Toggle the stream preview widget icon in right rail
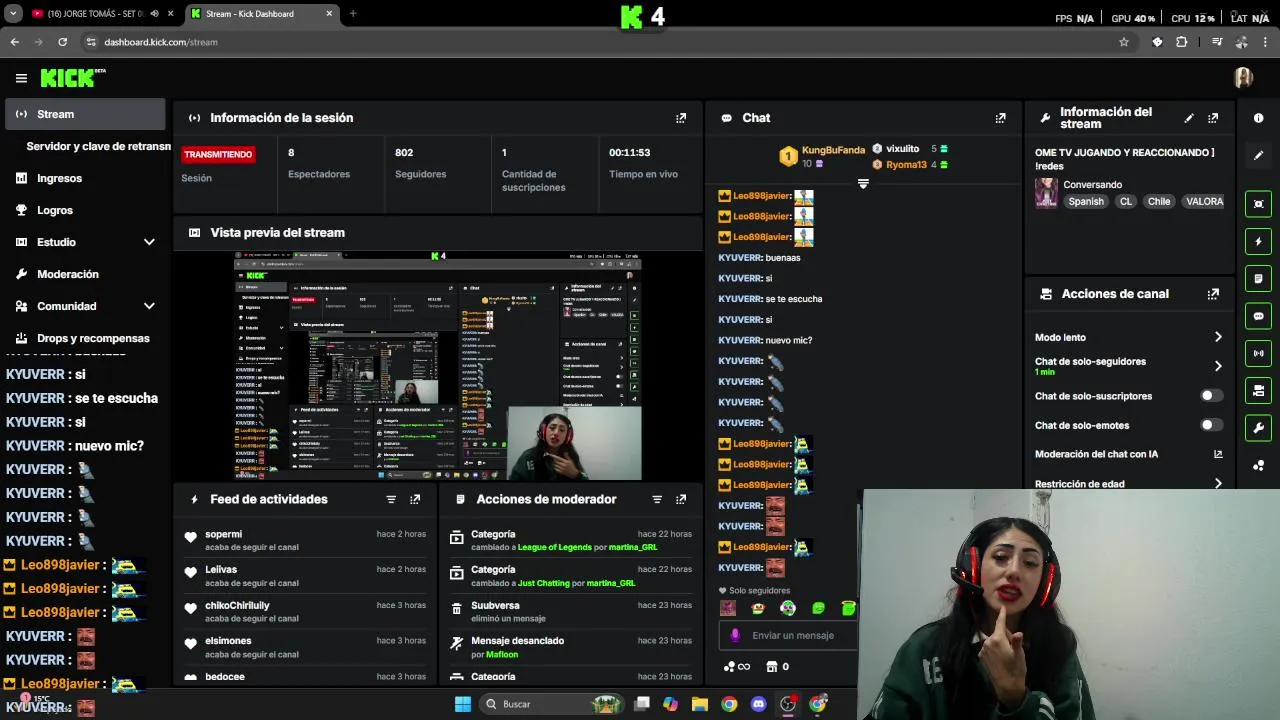Viewport: 1280px width, 720px height. click(x=1258, y=204)
